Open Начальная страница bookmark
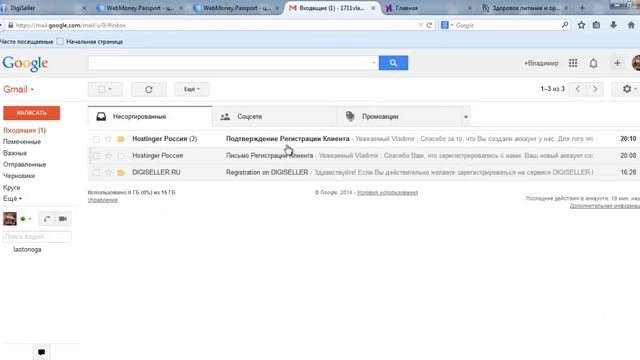The width and height of the screenshot is (640, 360). tap(90, 42)
